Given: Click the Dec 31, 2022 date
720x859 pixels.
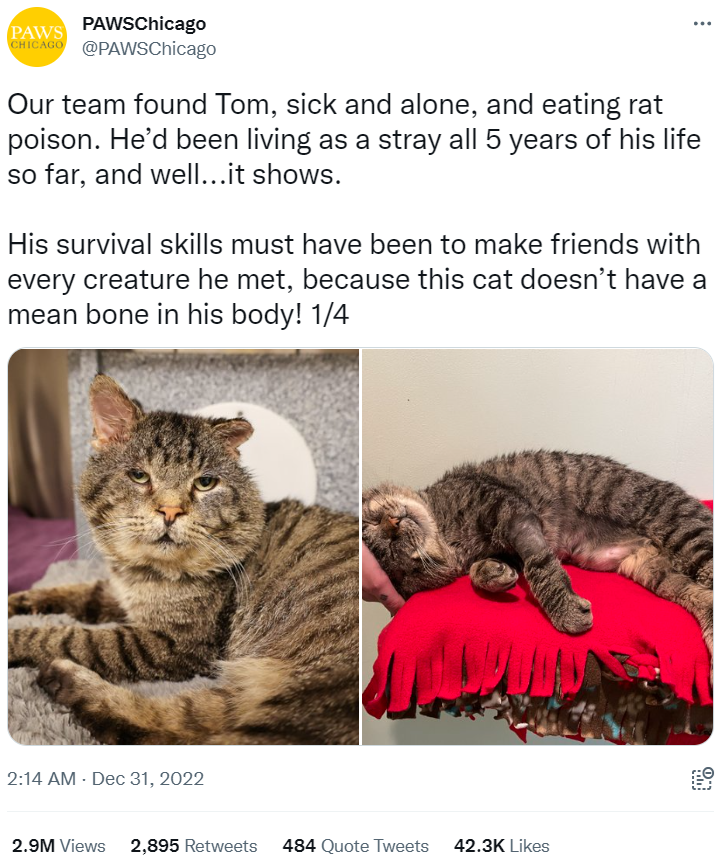Looking at the screenshot, I should (x=148, y=778).
